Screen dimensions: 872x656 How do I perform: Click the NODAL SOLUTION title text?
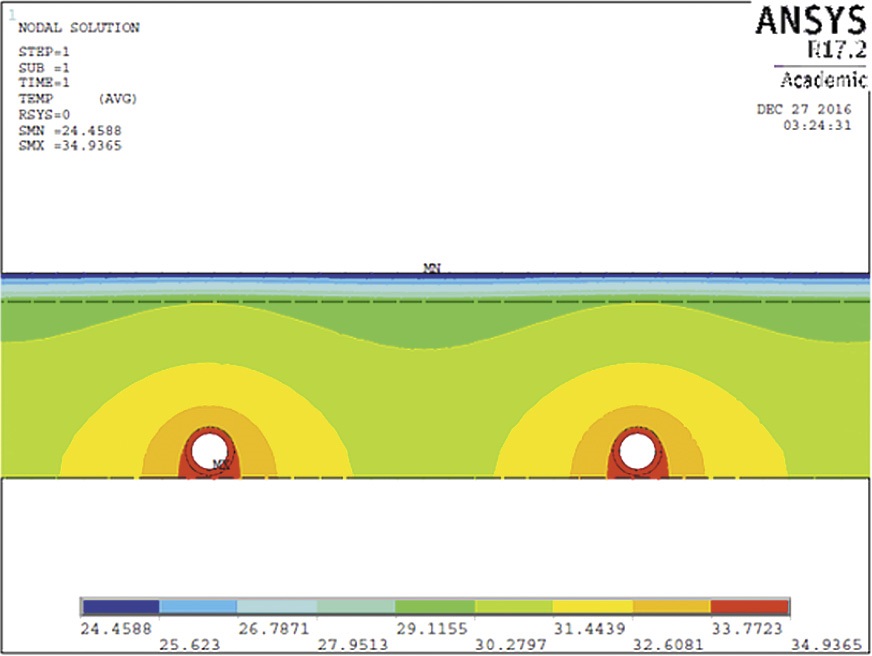coord(79,27)
